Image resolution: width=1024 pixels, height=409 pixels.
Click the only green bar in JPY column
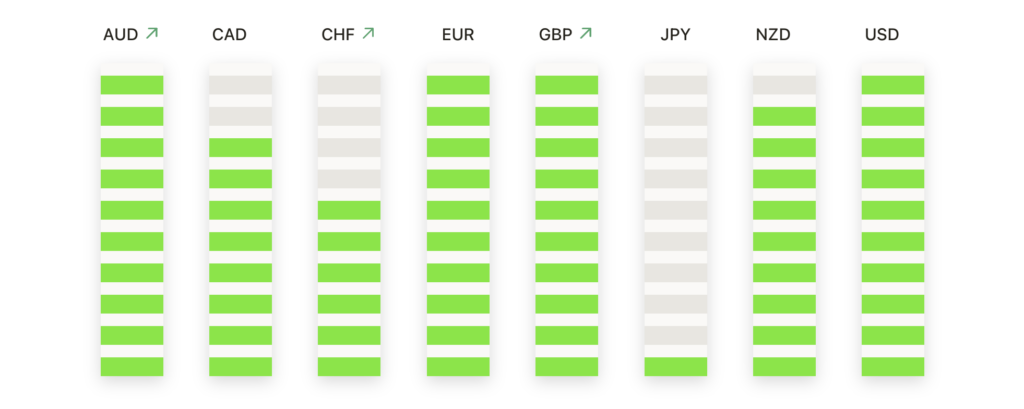click(x=675, y=367)
